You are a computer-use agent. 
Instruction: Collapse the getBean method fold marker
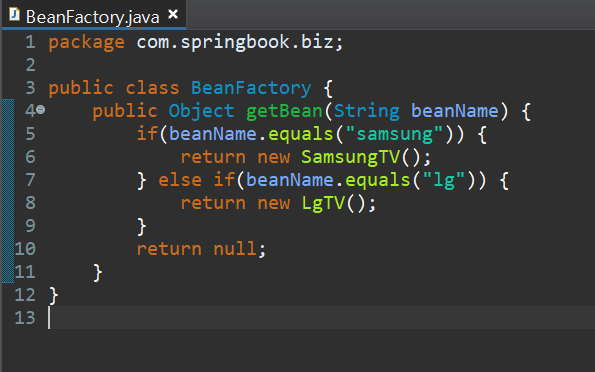pos(41,110)
